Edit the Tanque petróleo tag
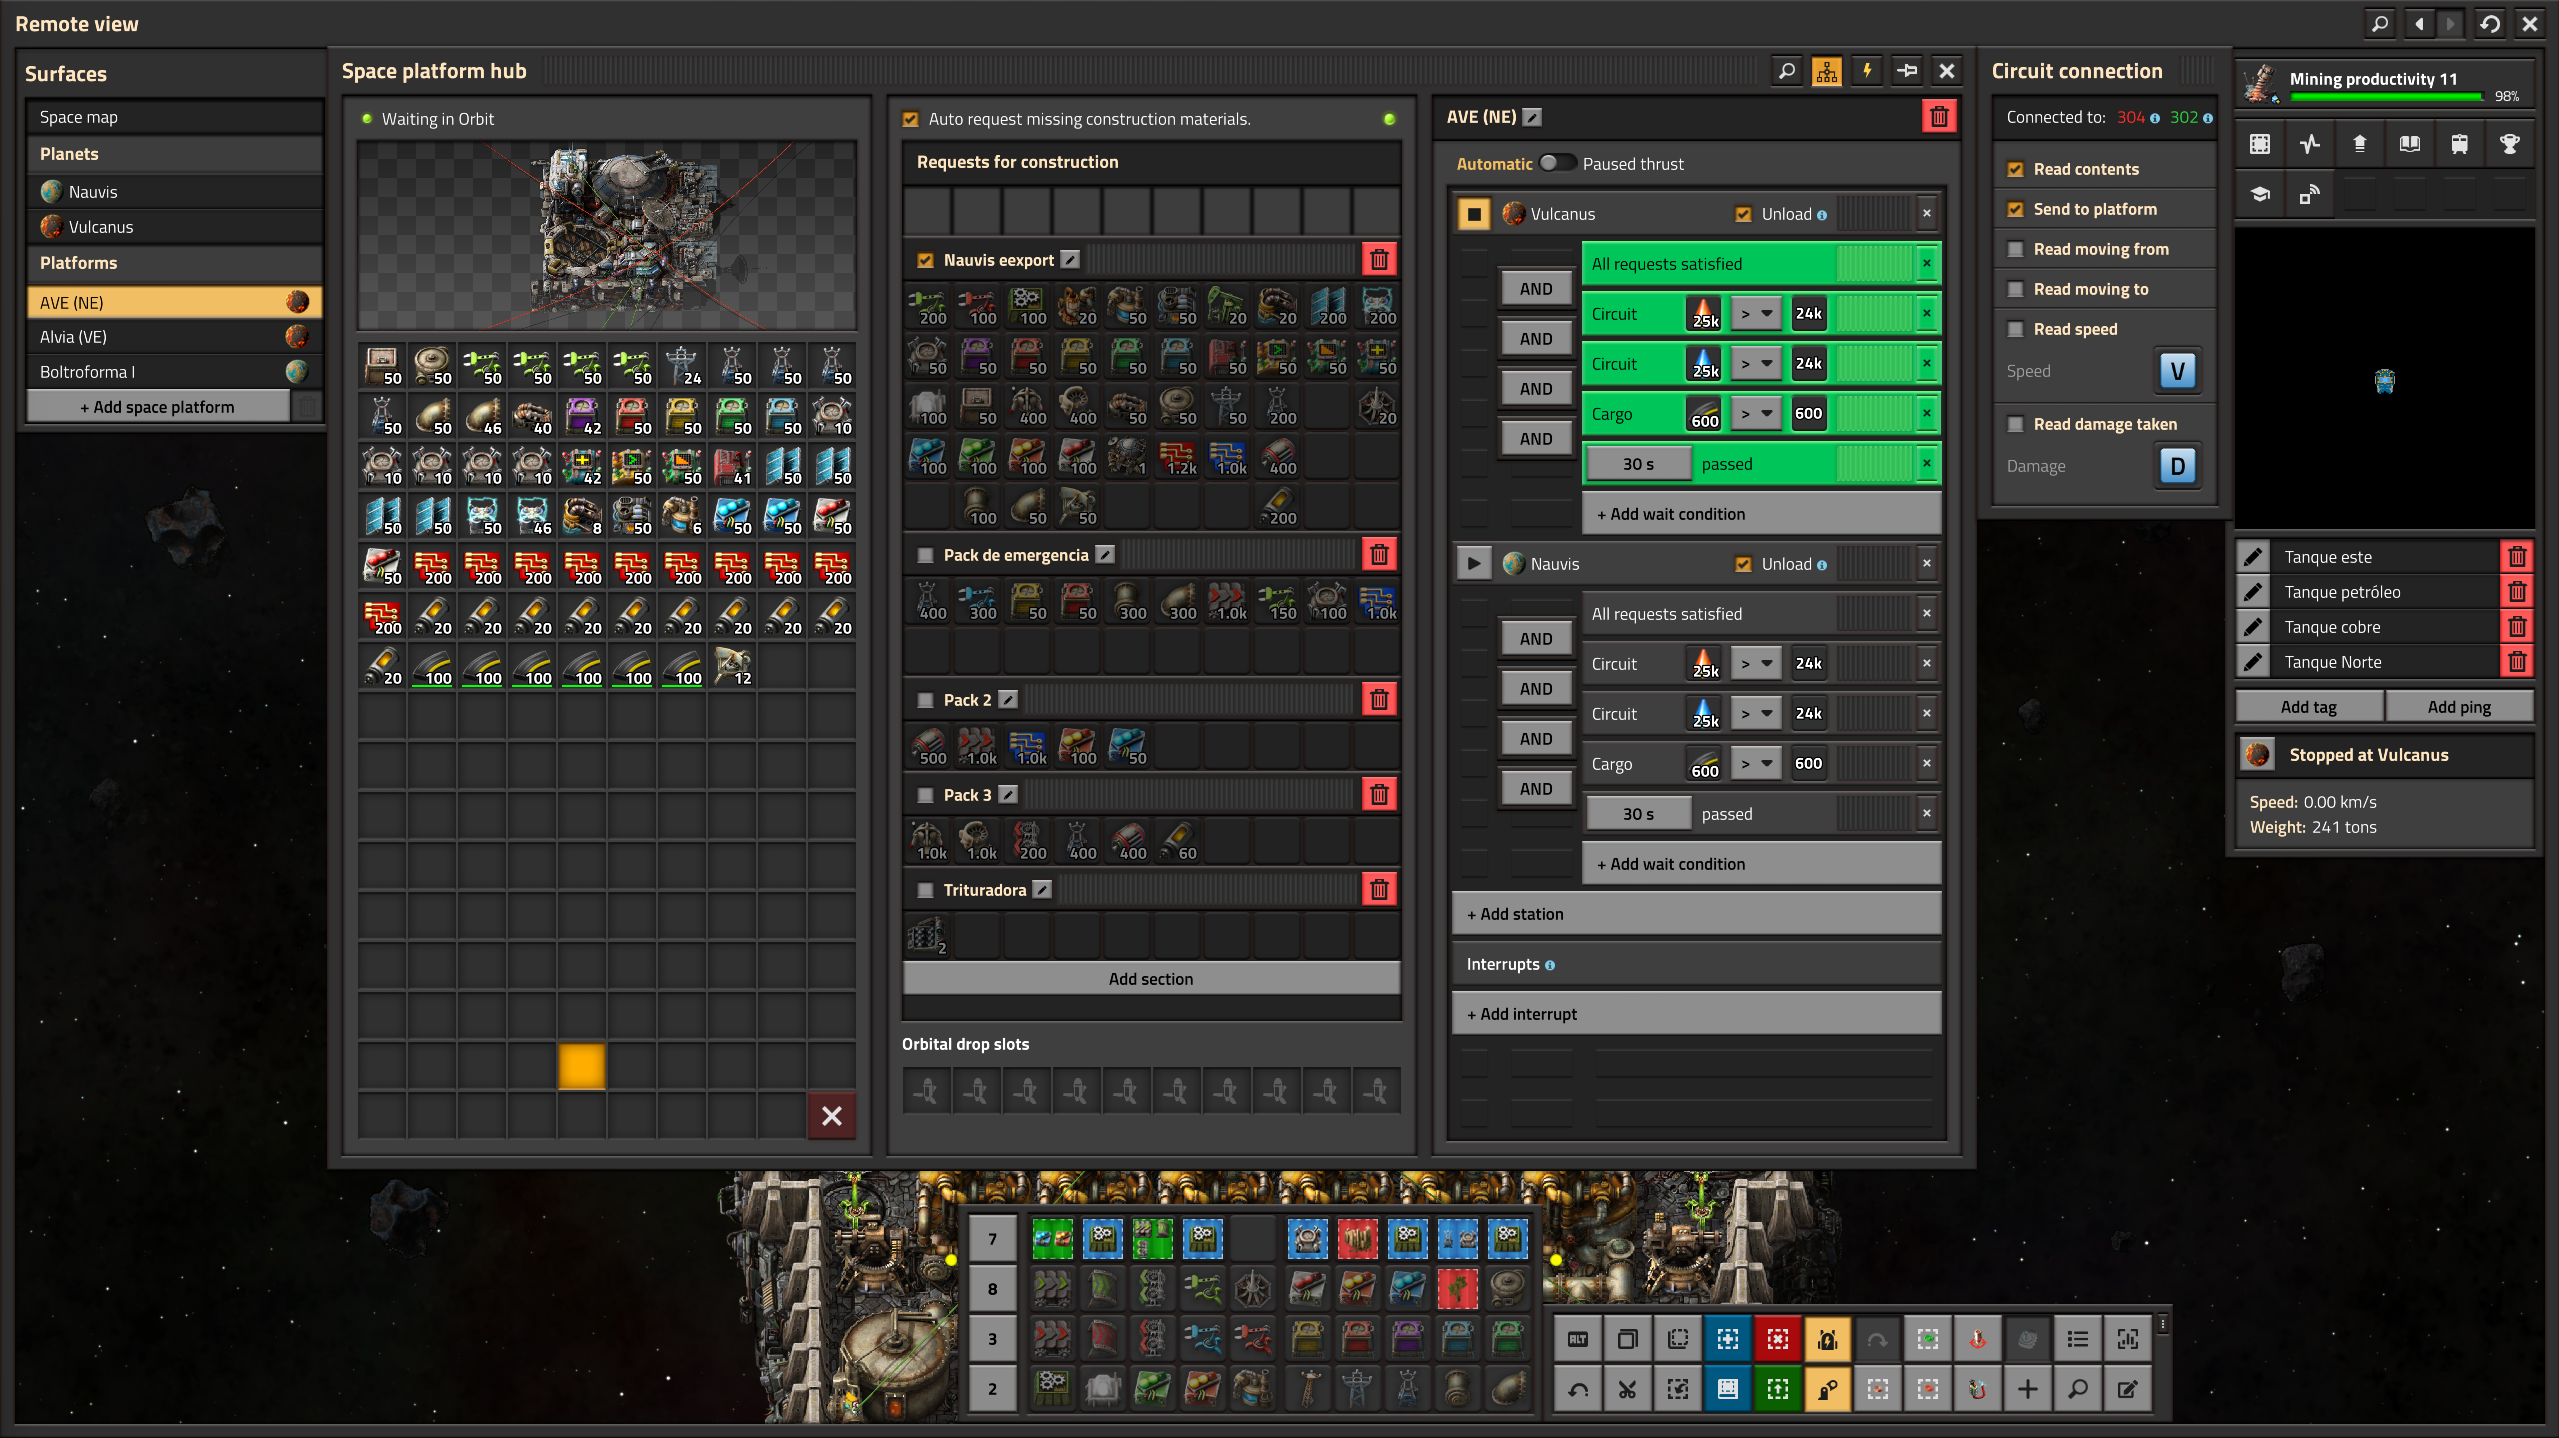The height and width of the screenshot is (1438, 2559). coord(2253,592)
